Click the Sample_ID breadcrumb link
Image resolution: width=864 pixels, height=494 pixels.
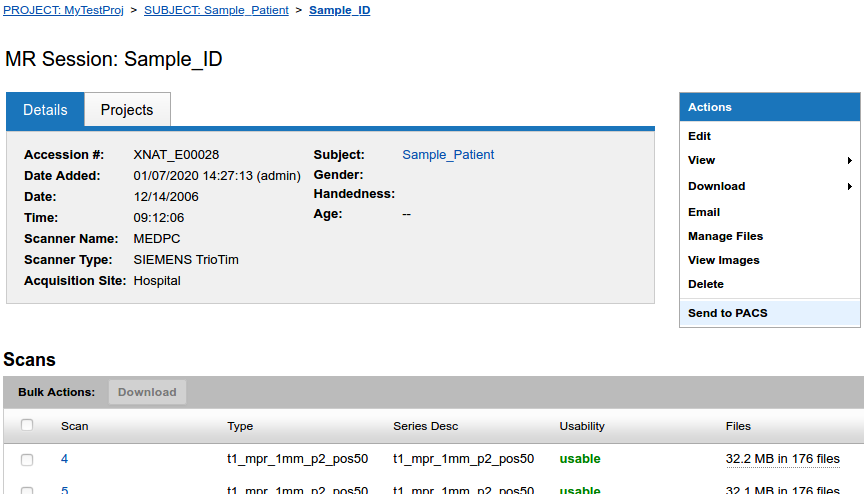pyautogui.click(x=339, y=10)
